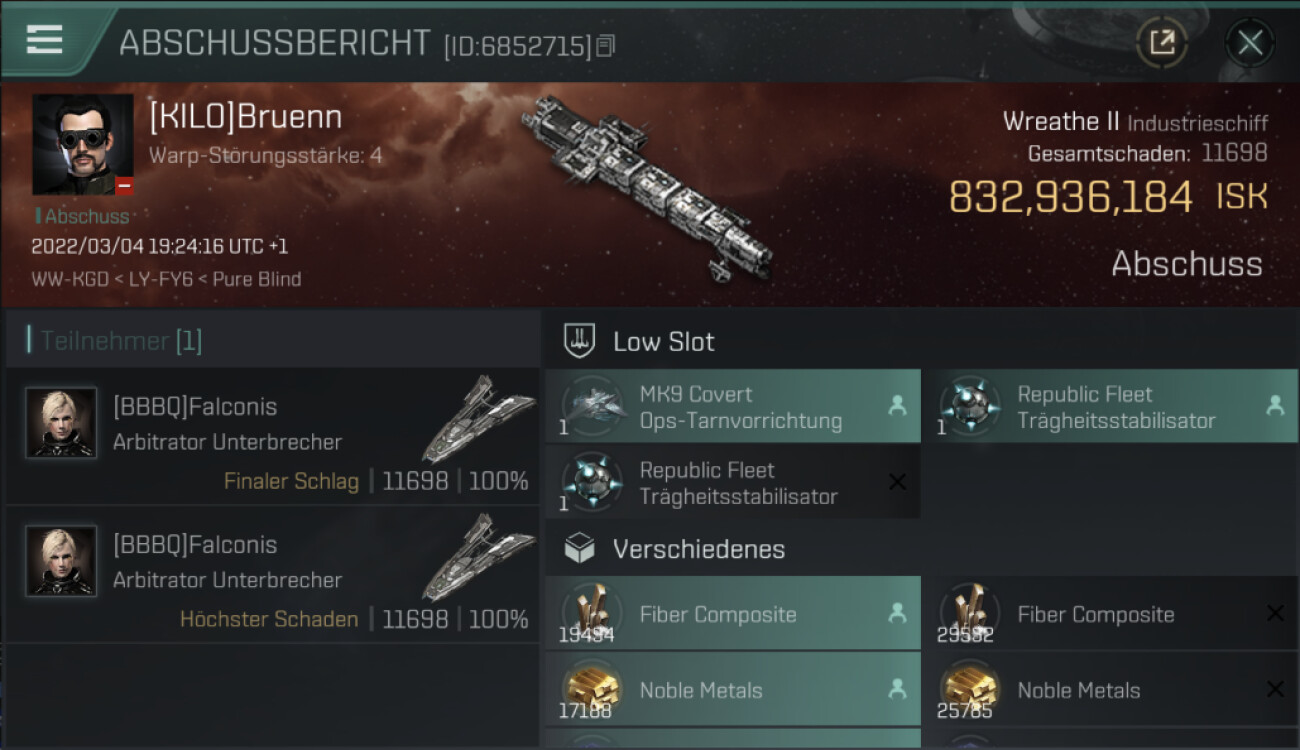1300x750 pixels.
Task: Click the dropped Noble Metals item
Action: (x=733, y=689)
